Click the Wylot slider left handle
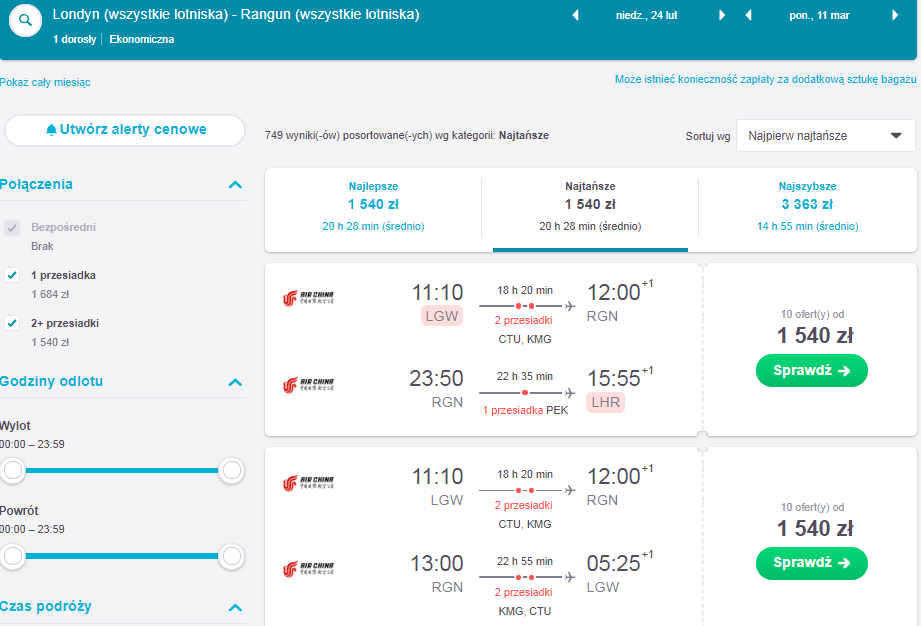The image size is (921, 626). (12, 470)
